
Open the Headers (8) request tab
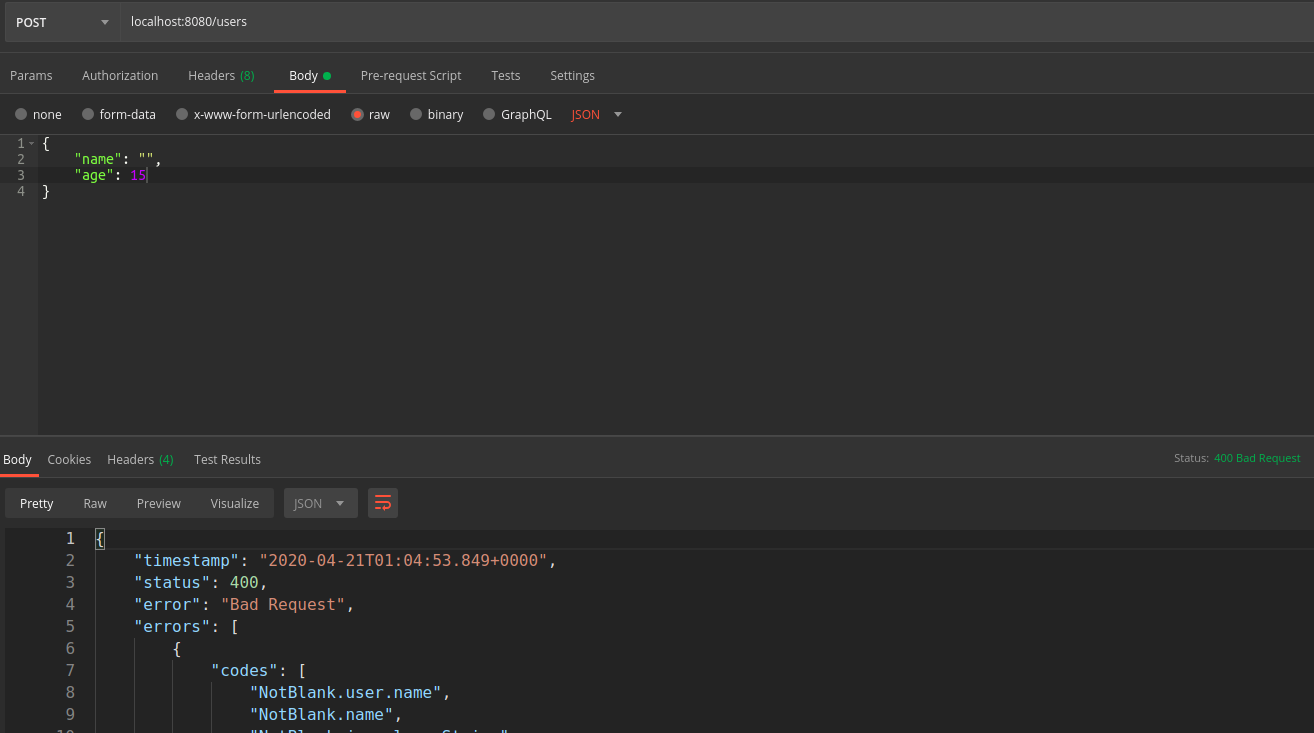(221, 75)
